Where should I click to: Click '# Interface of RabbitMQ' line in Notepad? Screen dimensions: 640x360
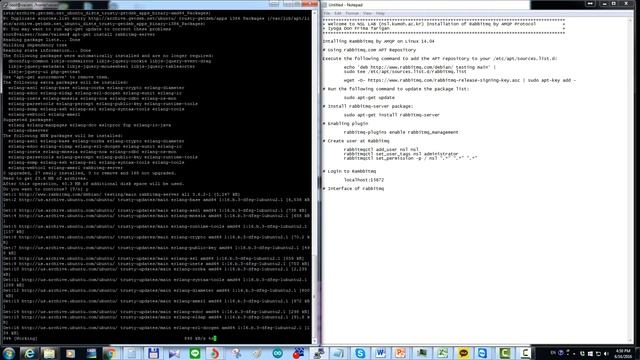(x=353, y=189)
